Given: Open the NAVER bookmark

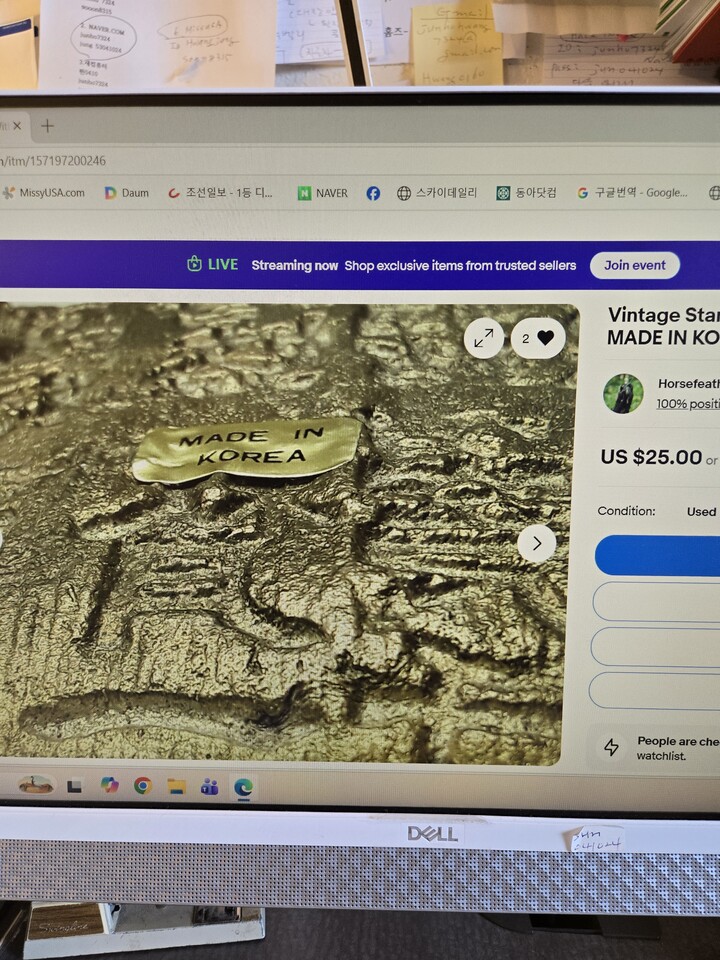Looking at the screenshot, I should 323,193.
